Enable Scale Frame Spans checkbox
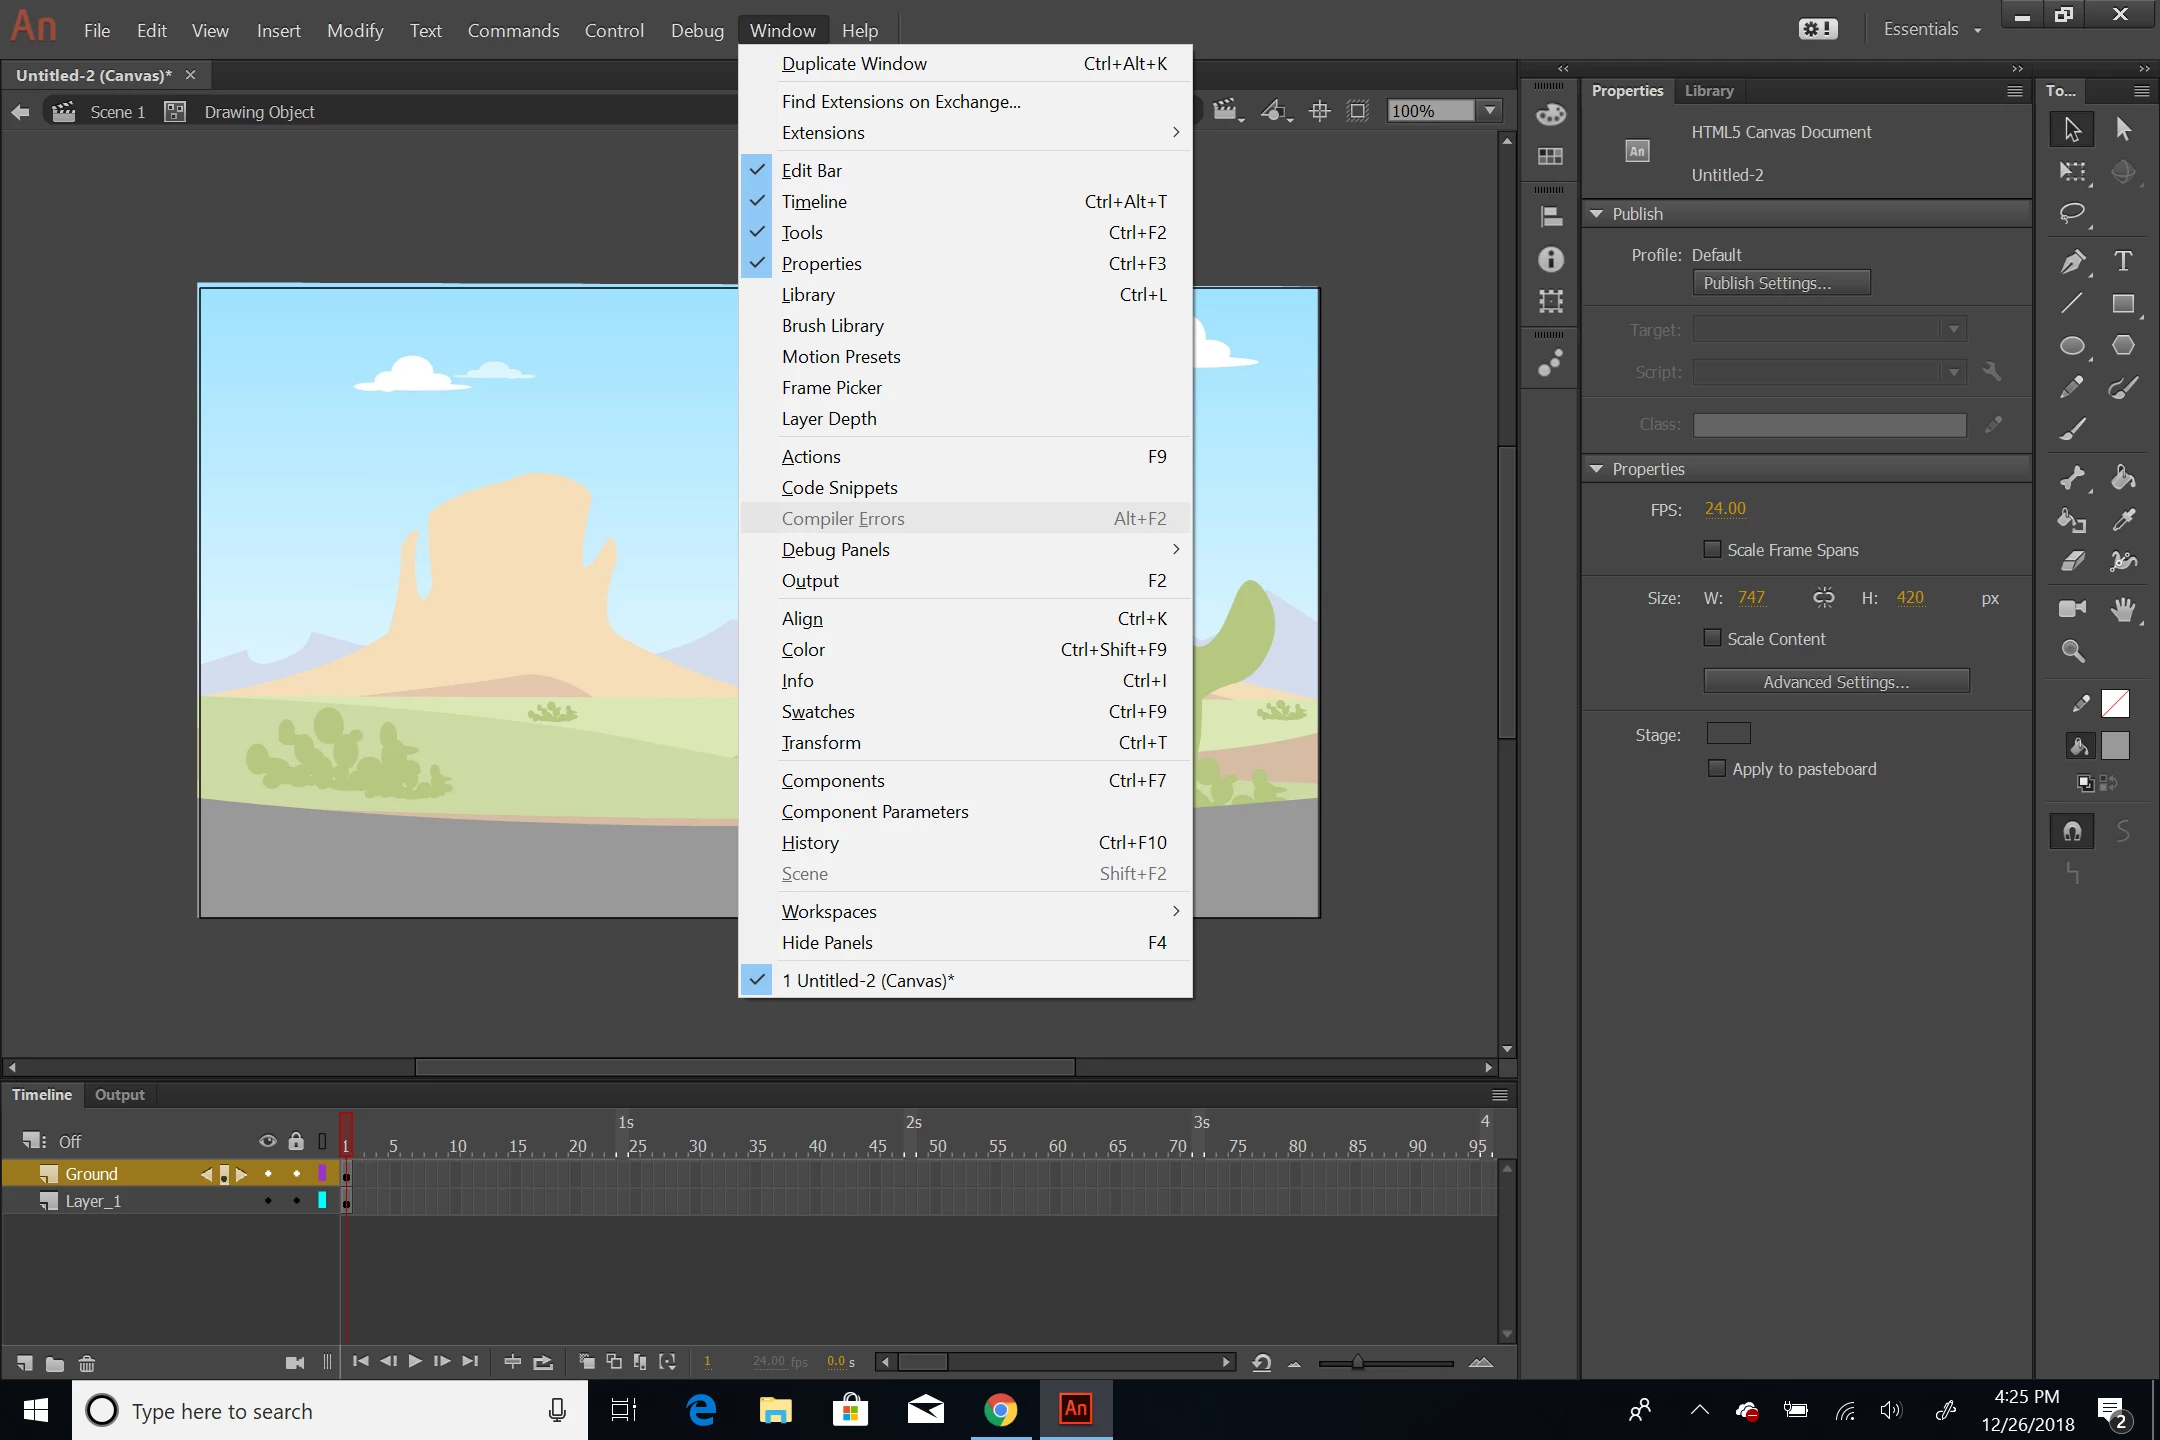 1712,550
